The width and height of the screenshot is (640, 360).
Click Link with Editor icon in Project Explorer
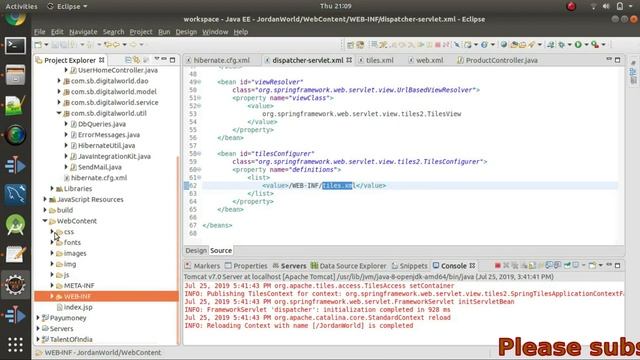point(136,60)
